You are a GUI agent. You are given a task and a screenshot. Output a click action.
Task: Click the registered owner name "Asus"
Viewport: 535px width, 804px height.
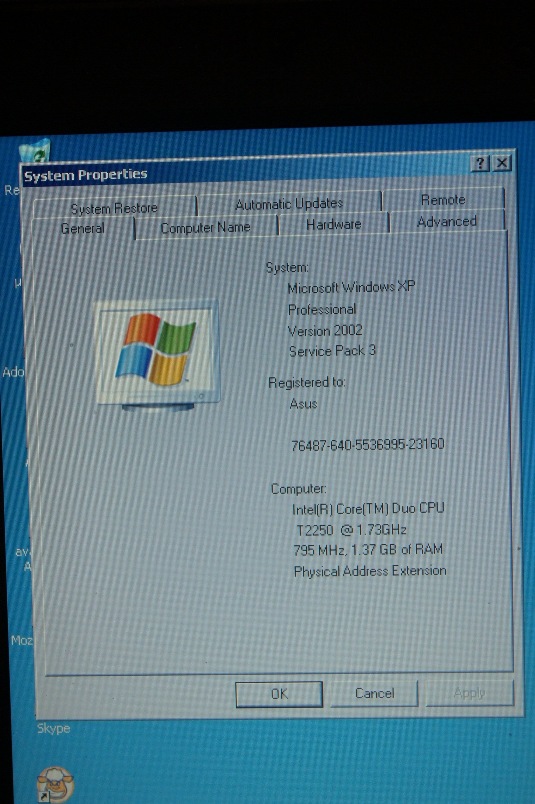point(304,404)
